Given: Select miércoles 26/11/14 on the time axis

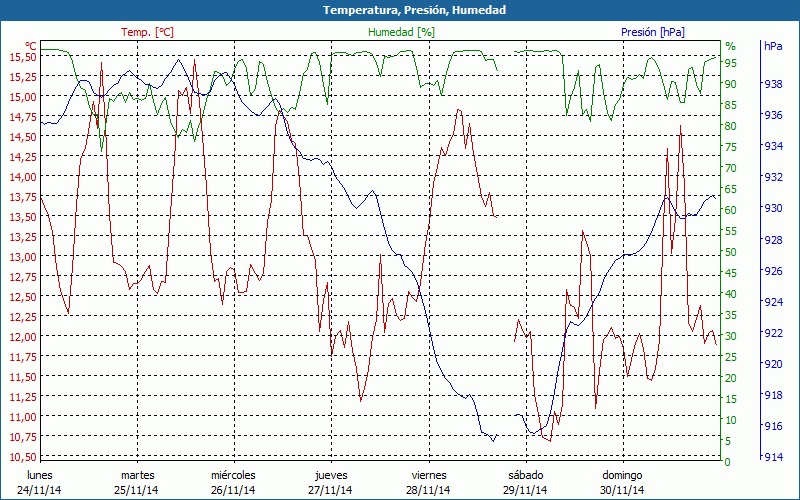Looking at the screenshot, I should tap(233, 482).
